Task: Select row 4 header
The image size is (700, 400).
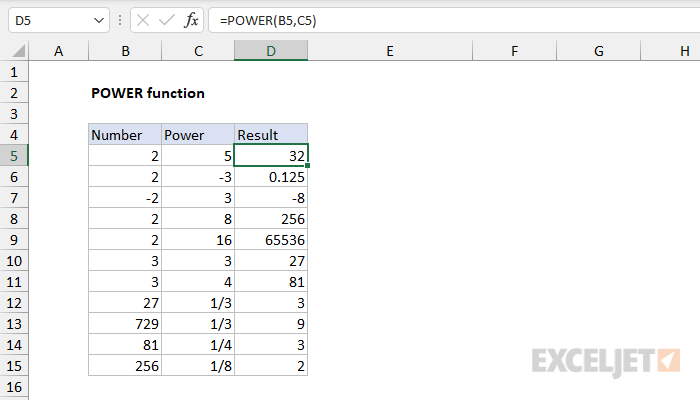Action: (14, 135)
